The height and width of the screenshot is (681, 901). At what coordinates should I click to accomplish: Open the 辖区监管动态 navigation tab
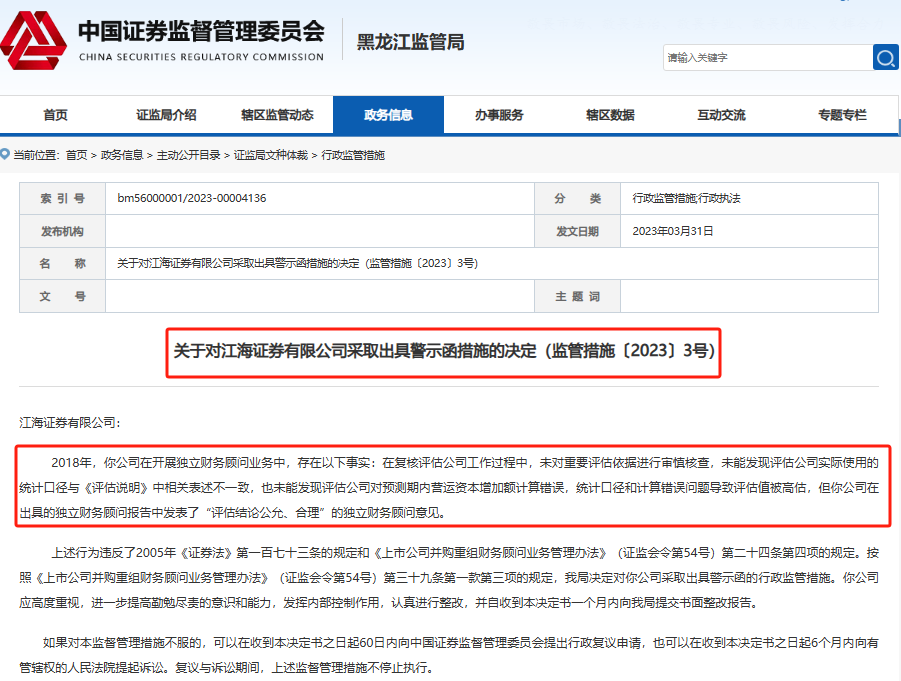coord(278,115)
